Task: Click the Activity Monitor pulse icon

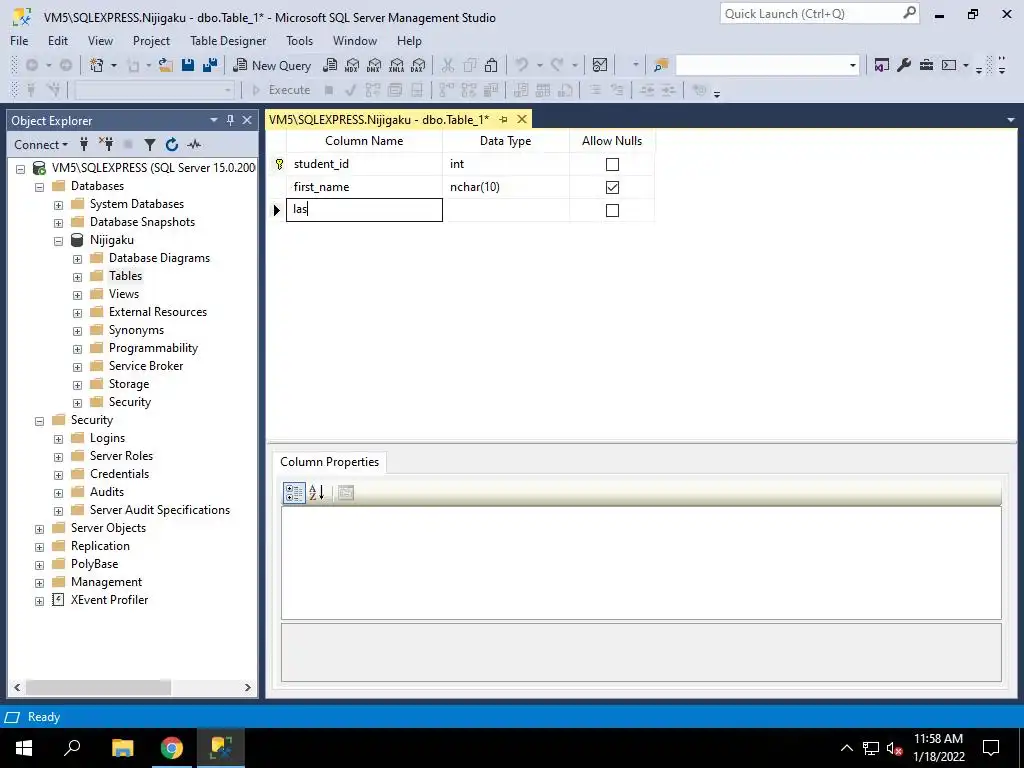Action: 194,144
